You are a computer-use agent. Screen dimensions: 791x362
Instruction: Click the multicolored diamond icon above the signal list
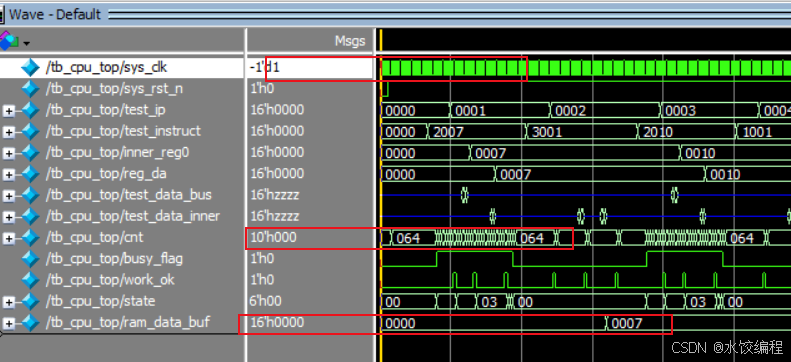8,40
